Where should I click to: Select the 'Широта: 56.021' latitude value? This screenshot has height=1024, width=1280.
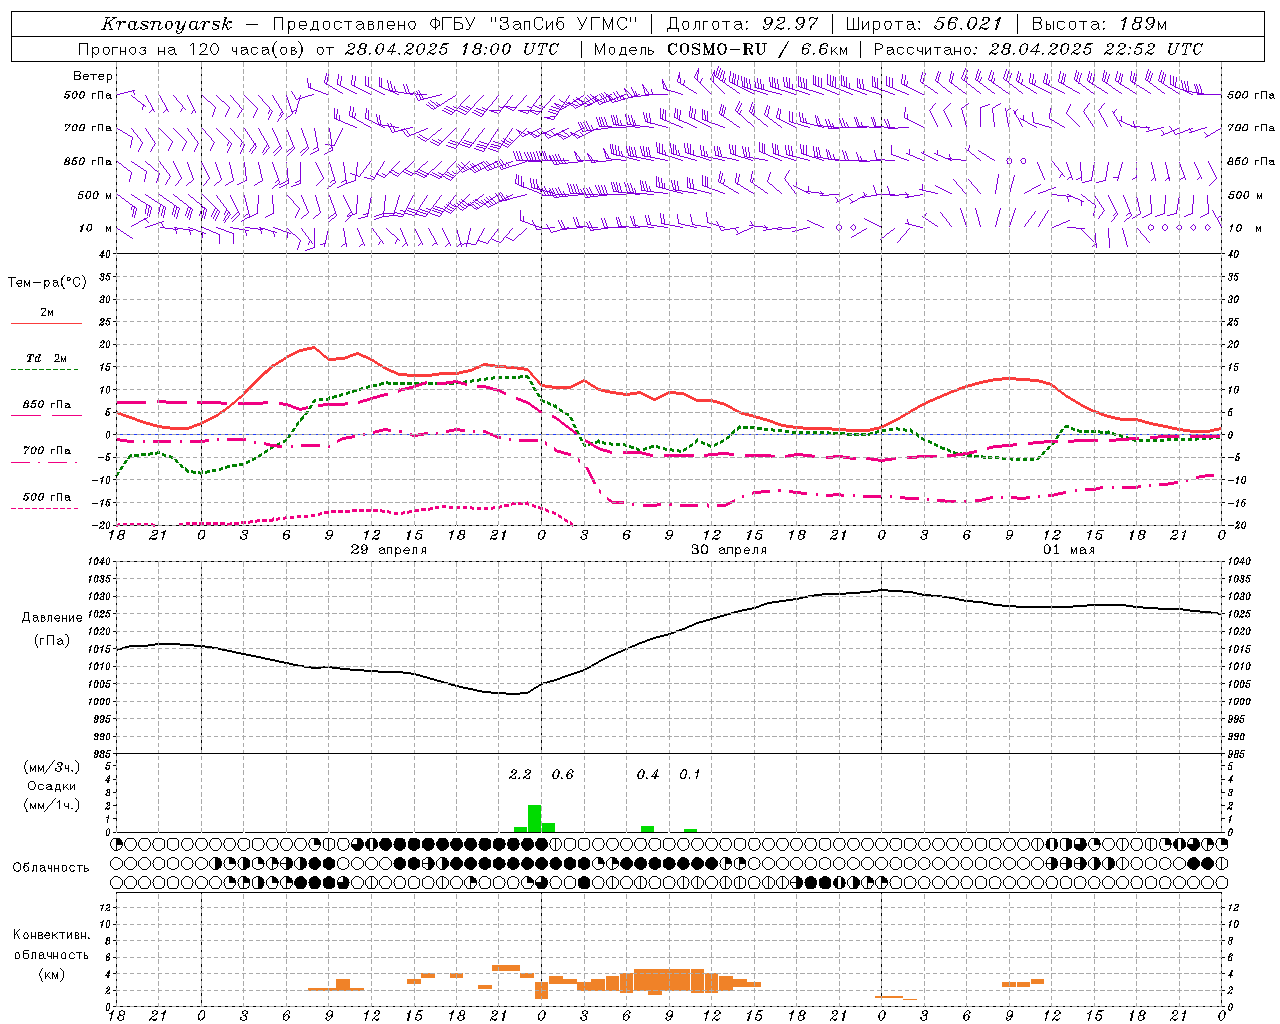[x=923, y=24]
